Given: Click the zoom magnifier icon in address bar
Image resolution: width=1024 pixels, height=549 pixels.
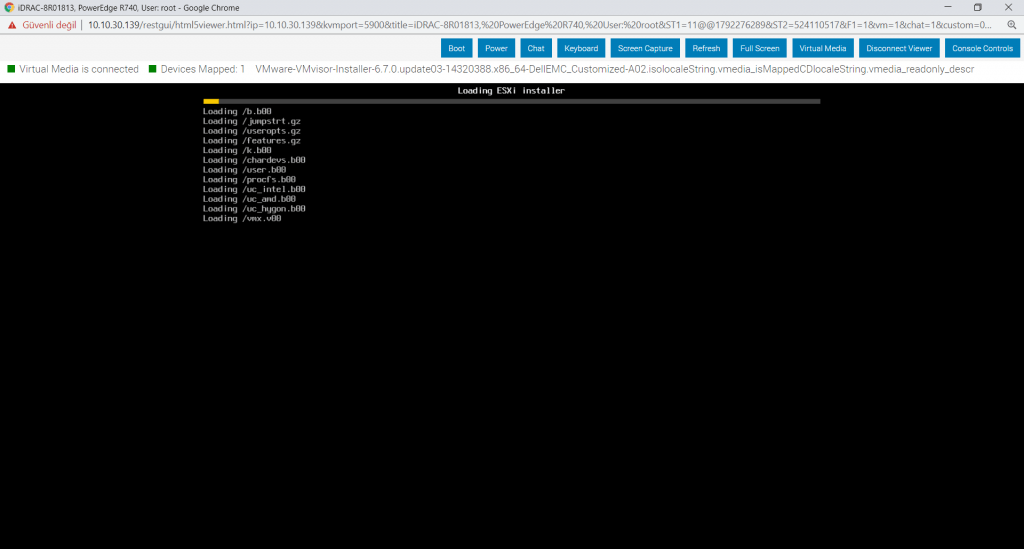Looking at the screenshot, I should point(1011,24).
